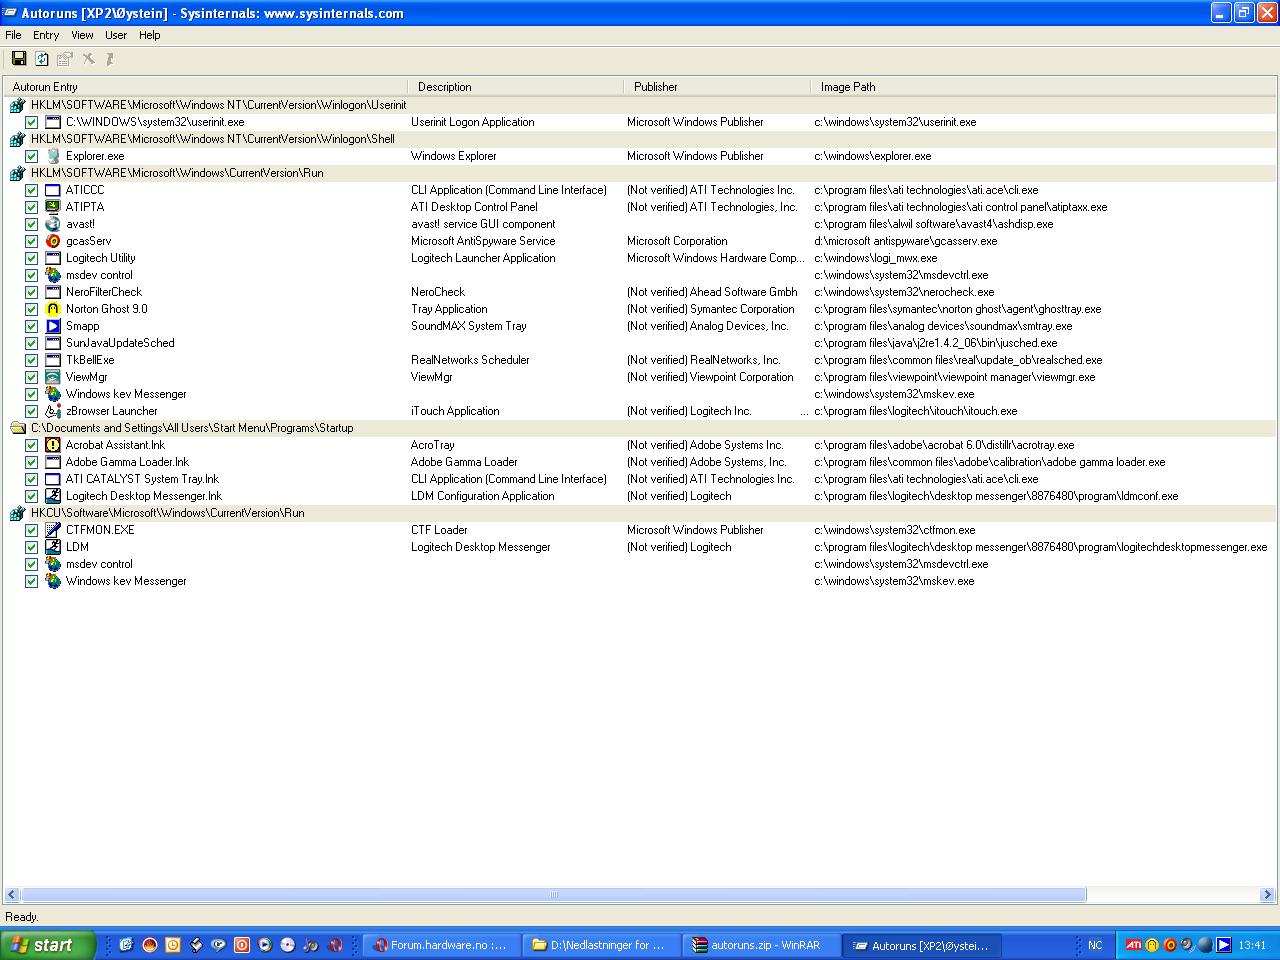This screenshot has height=960, width=1280.
Task: Click the Autorun Entry column header
Action: coord(205,87)
